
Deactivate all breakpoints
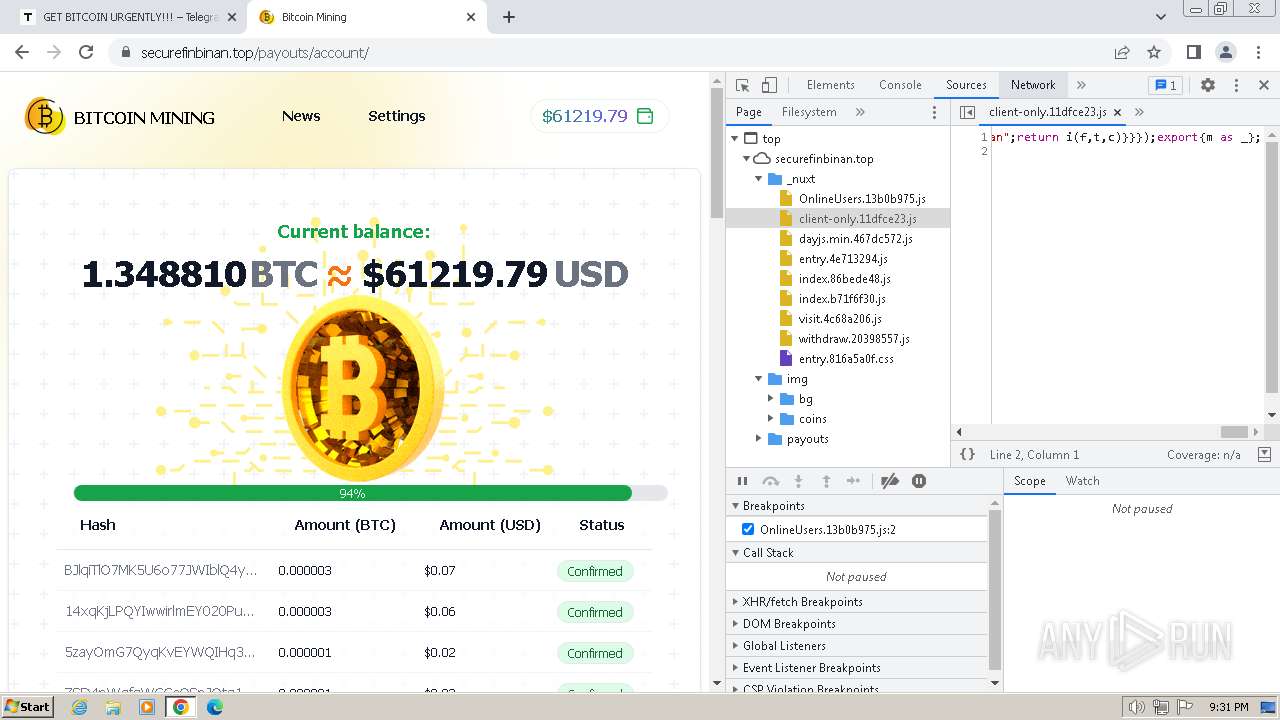tap(890, 481)
